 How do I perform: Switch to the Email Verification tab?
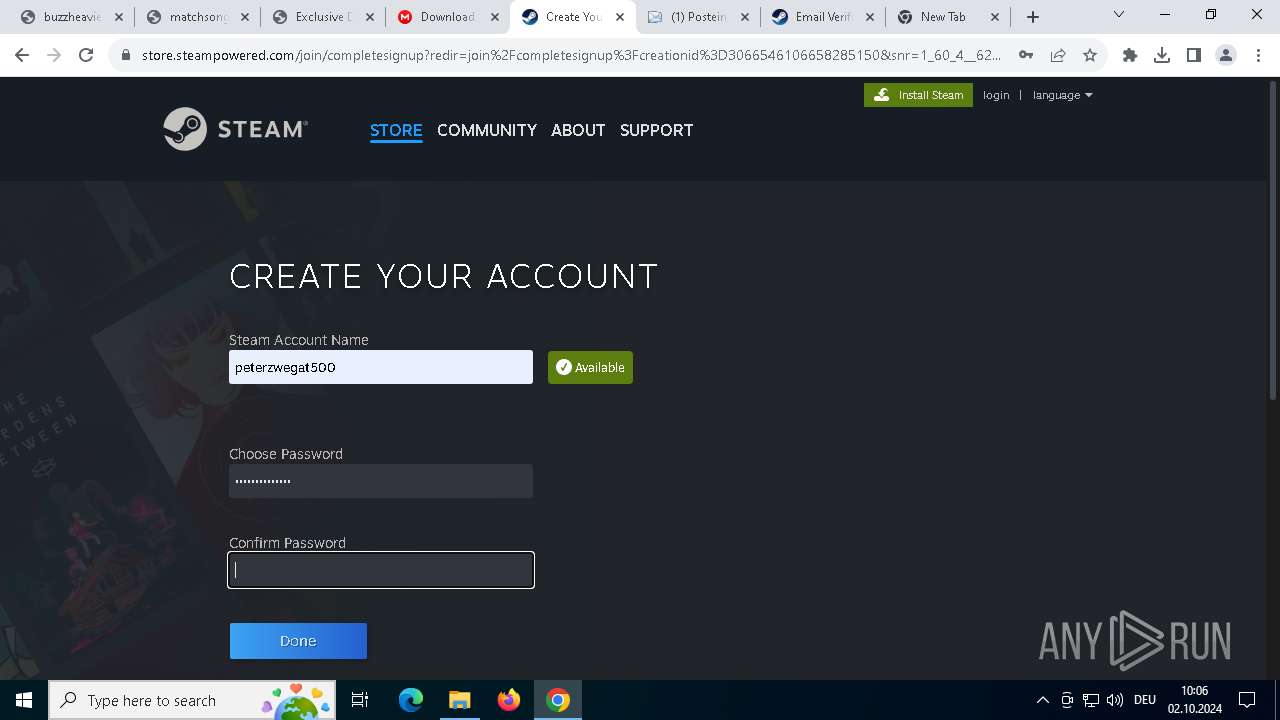pos(822,17)
